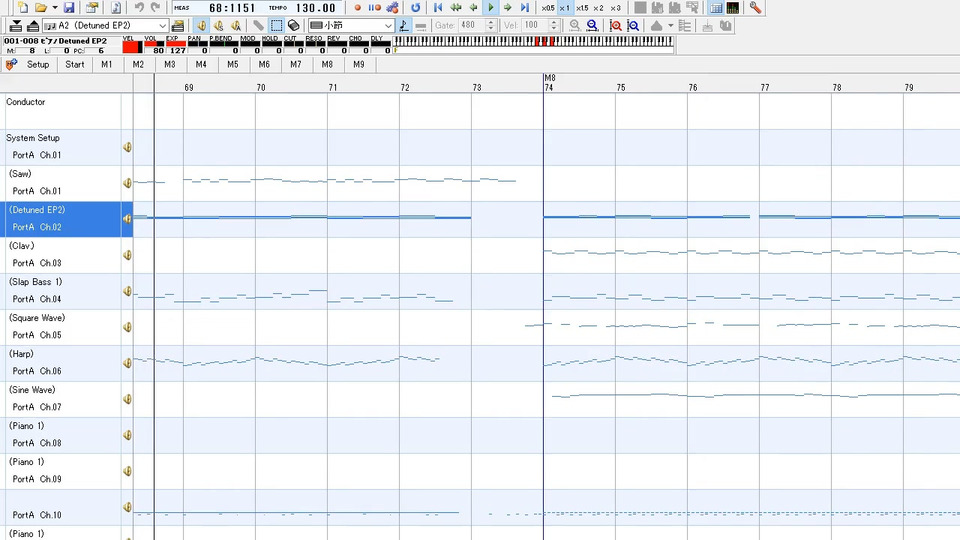Zoom out horizontally with blue magnifier

coord(592,26)
